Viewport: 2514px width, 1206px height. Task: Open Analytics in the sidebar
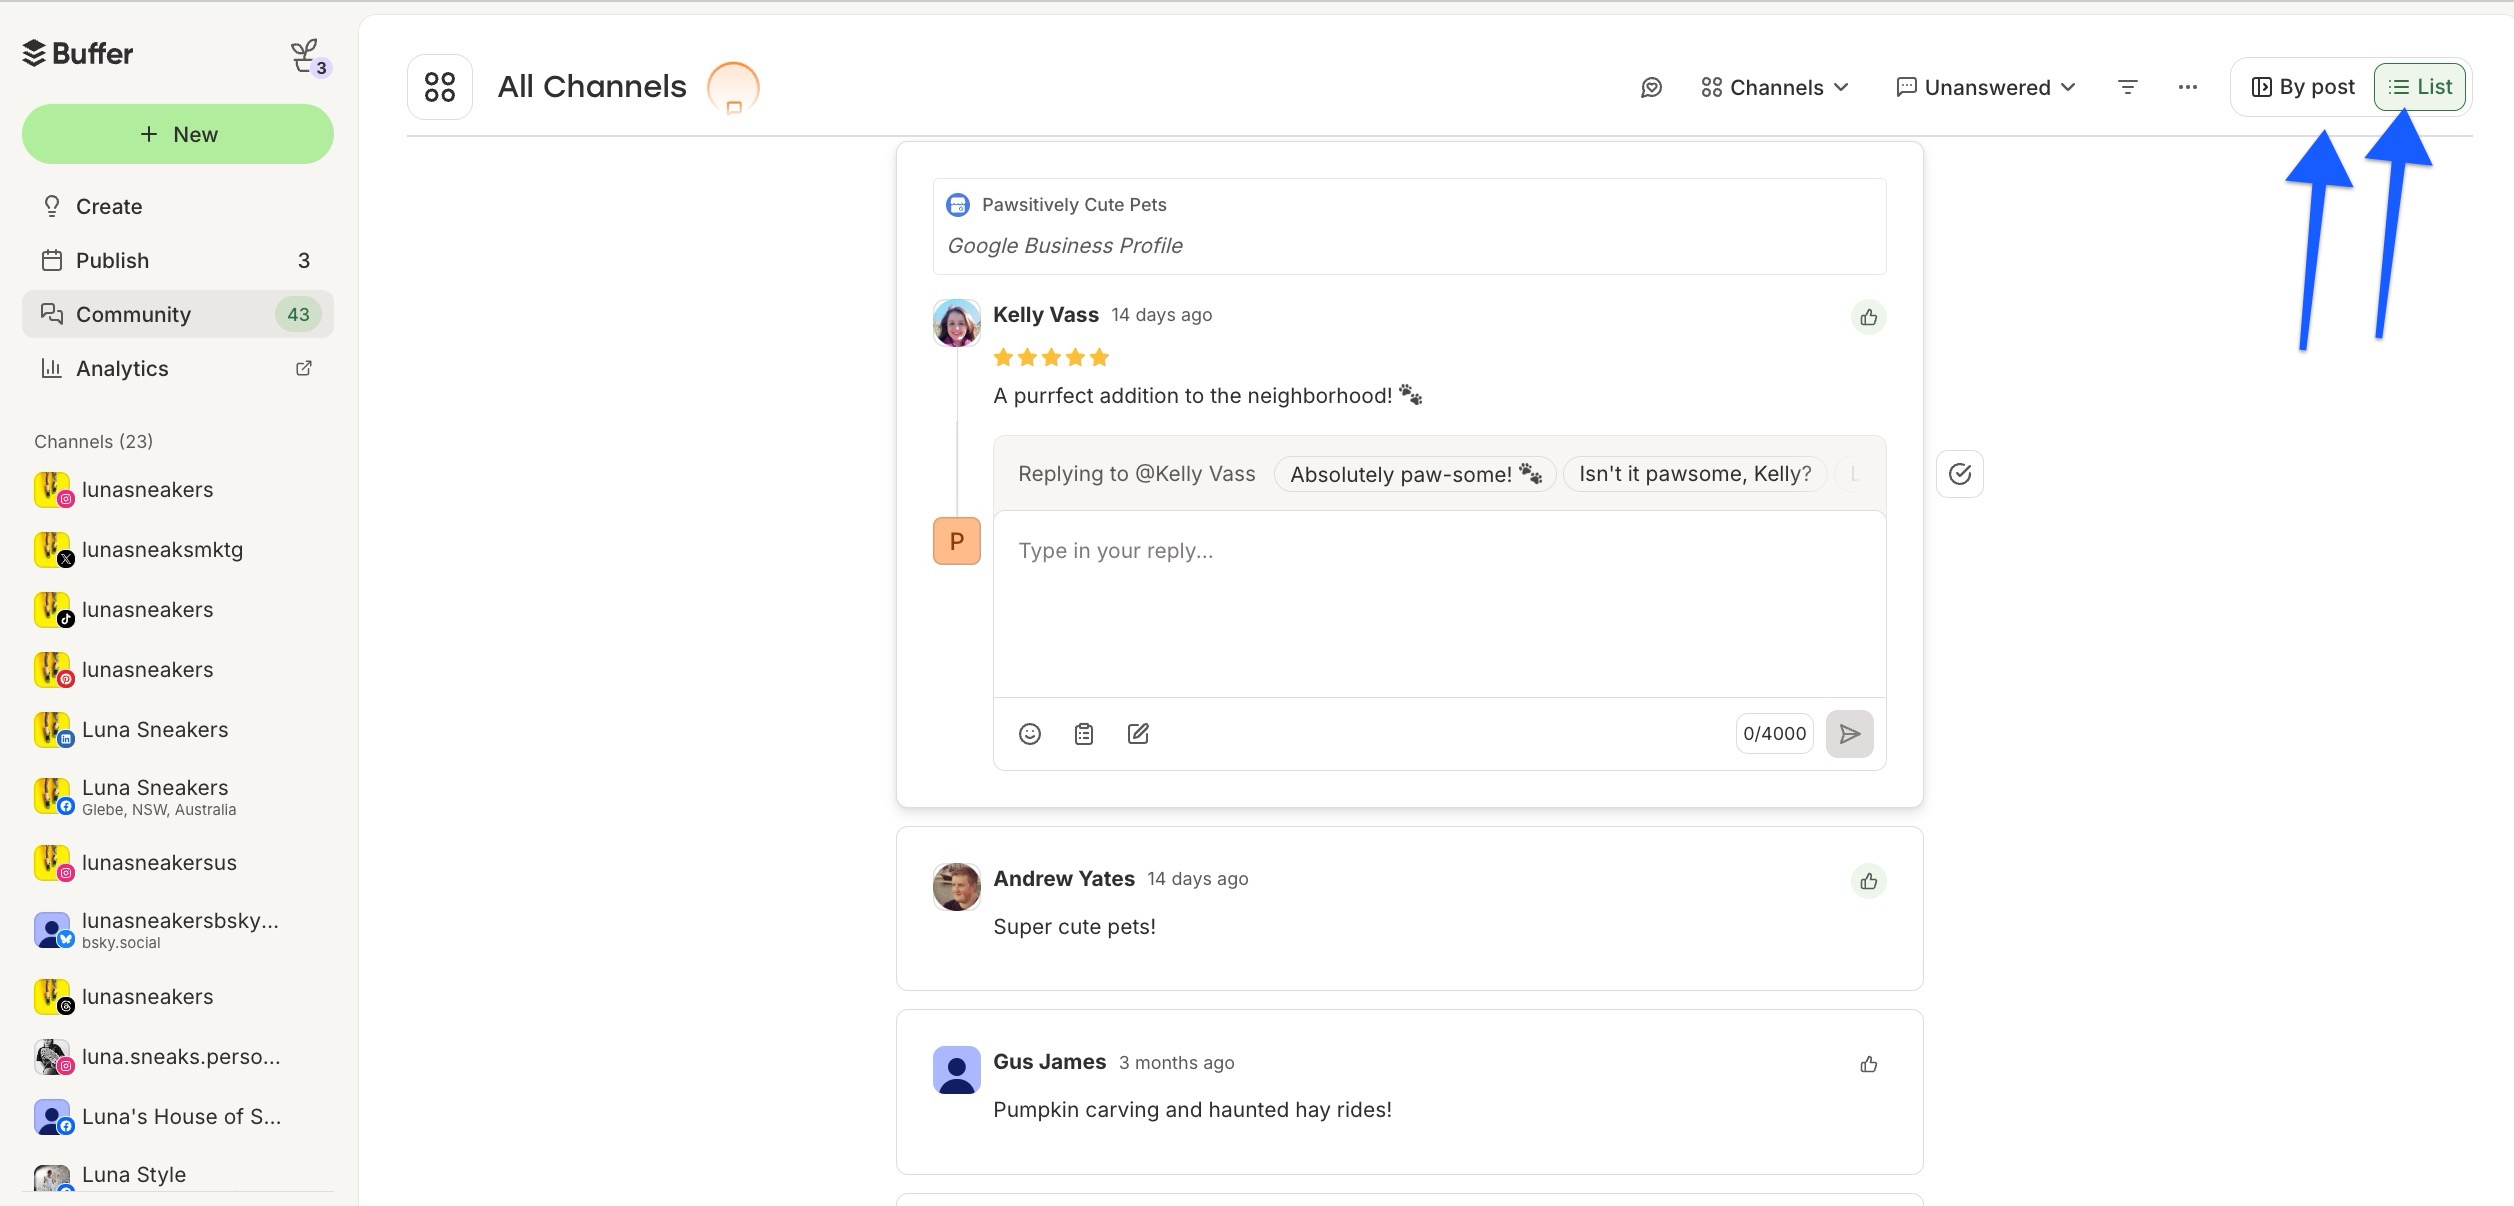click(178, 368)
